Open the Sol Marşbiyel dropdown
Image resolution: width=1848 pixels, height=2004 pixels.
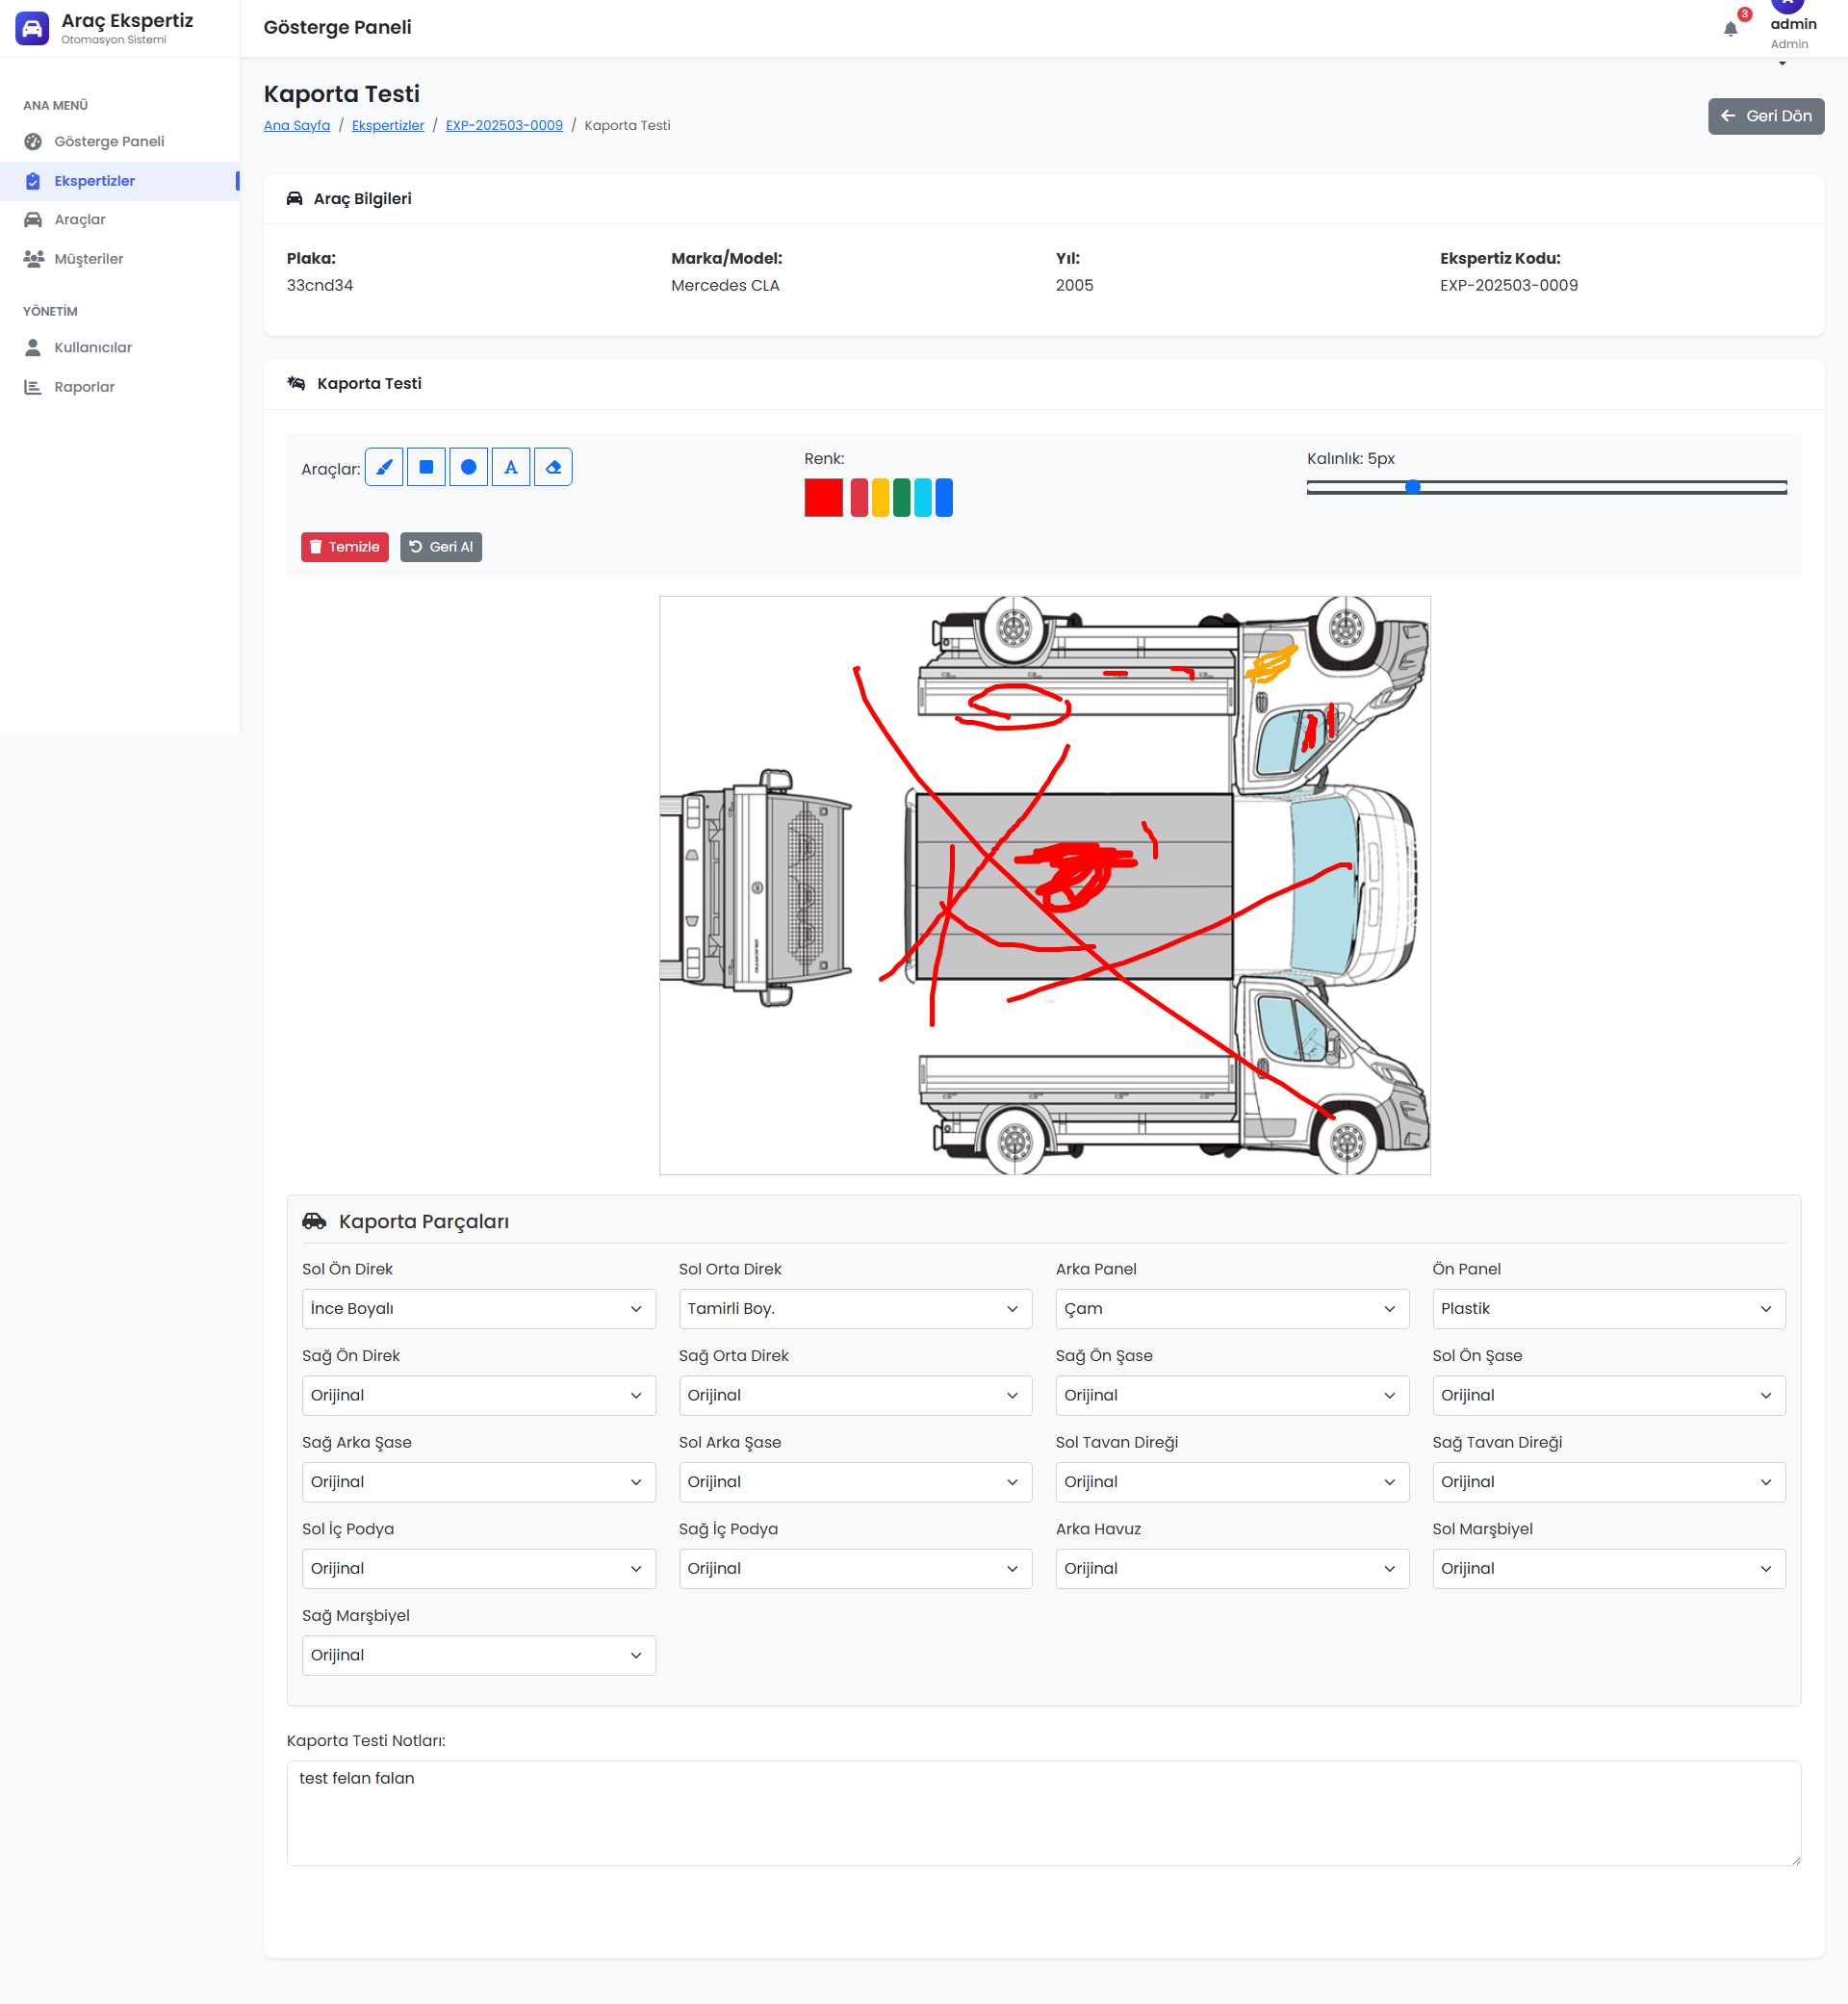pyautogui.click(x=1609, y=1569)
